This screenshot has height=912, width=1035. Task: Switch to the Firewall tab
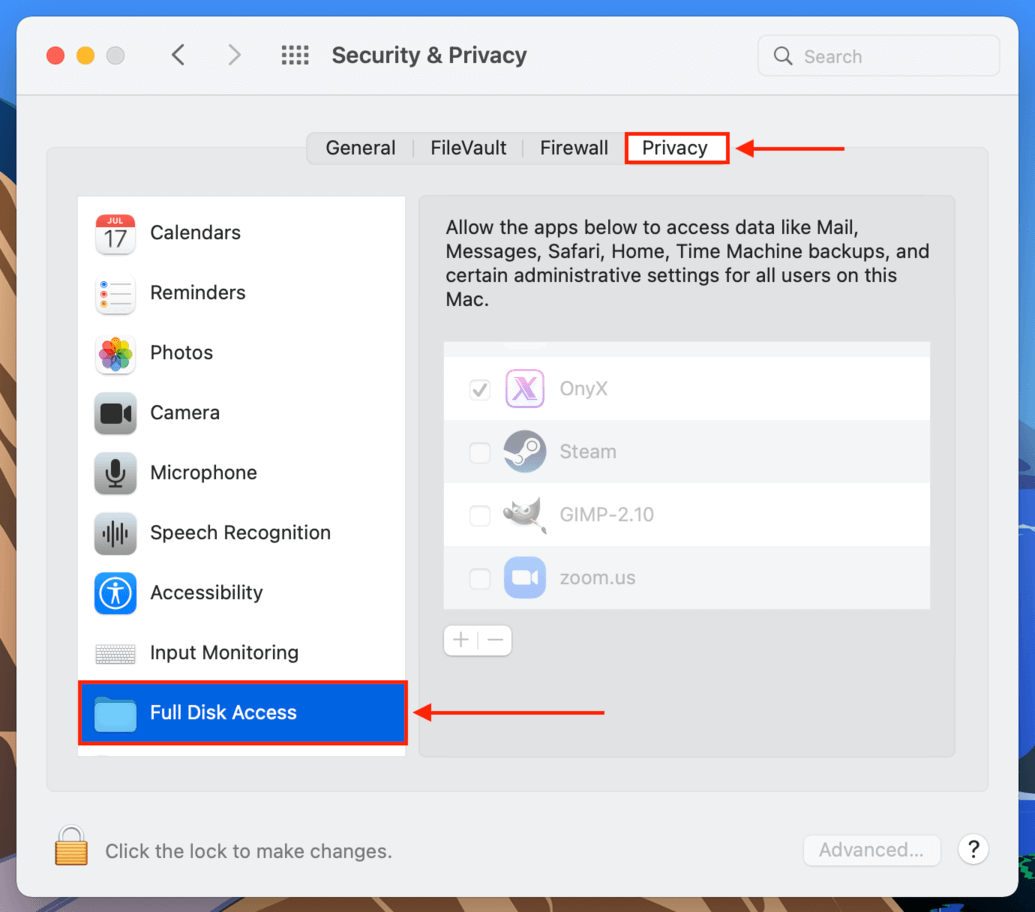[x=574, y=148]
